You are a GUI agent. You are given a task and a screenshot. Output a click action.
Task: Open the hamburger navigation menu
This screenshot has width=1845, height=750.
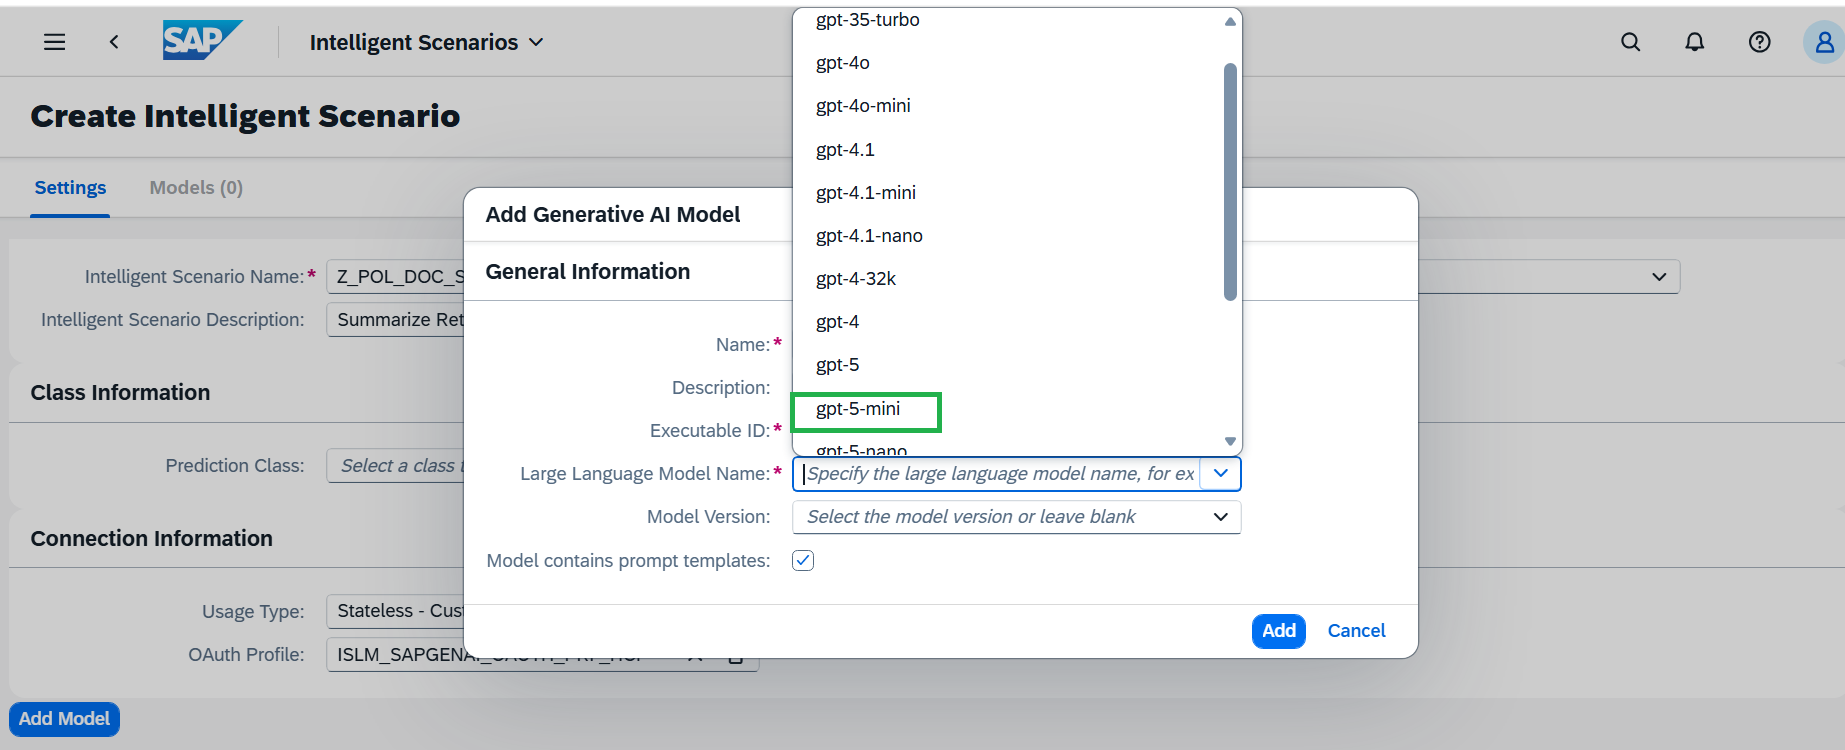tap(55, 42)
